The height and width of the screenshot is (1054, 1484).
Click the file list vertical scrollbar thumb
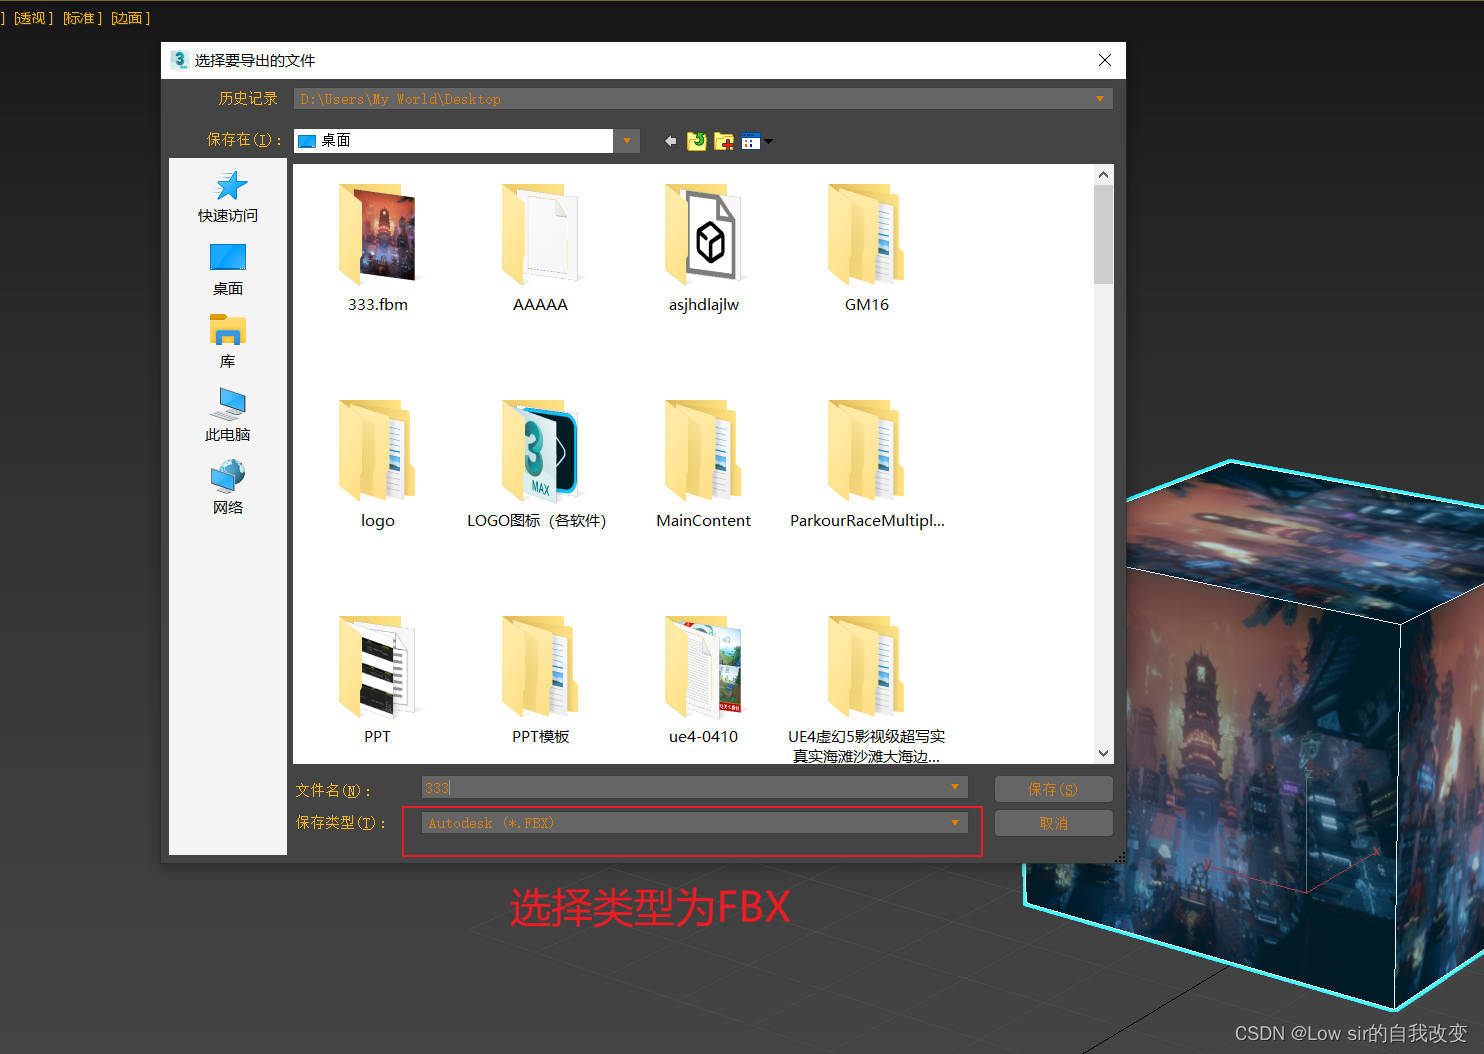tap(1103, 234)
